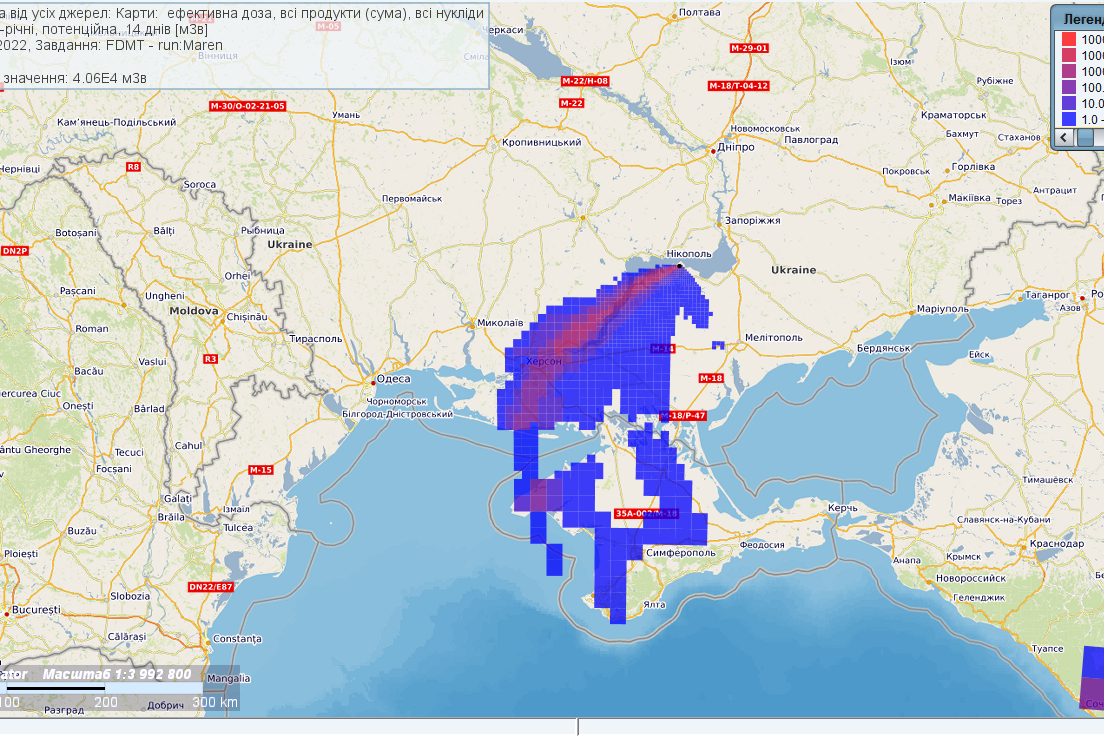This screenshot has width=1104, height=736.
Task: Click the red city marker for Одеса
Action: pyautogui.click(x=373, y=382)
